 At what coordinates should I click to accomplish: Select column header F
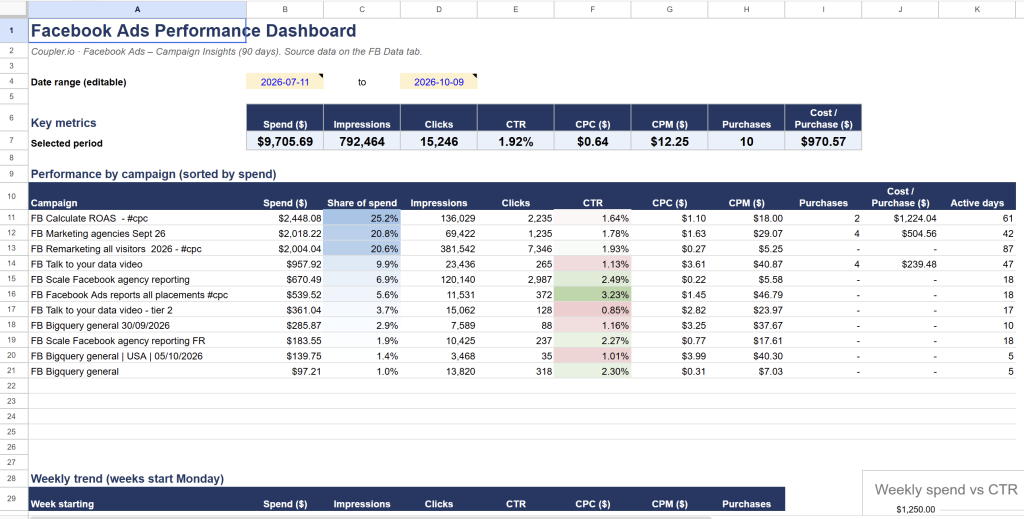(593, 9)
